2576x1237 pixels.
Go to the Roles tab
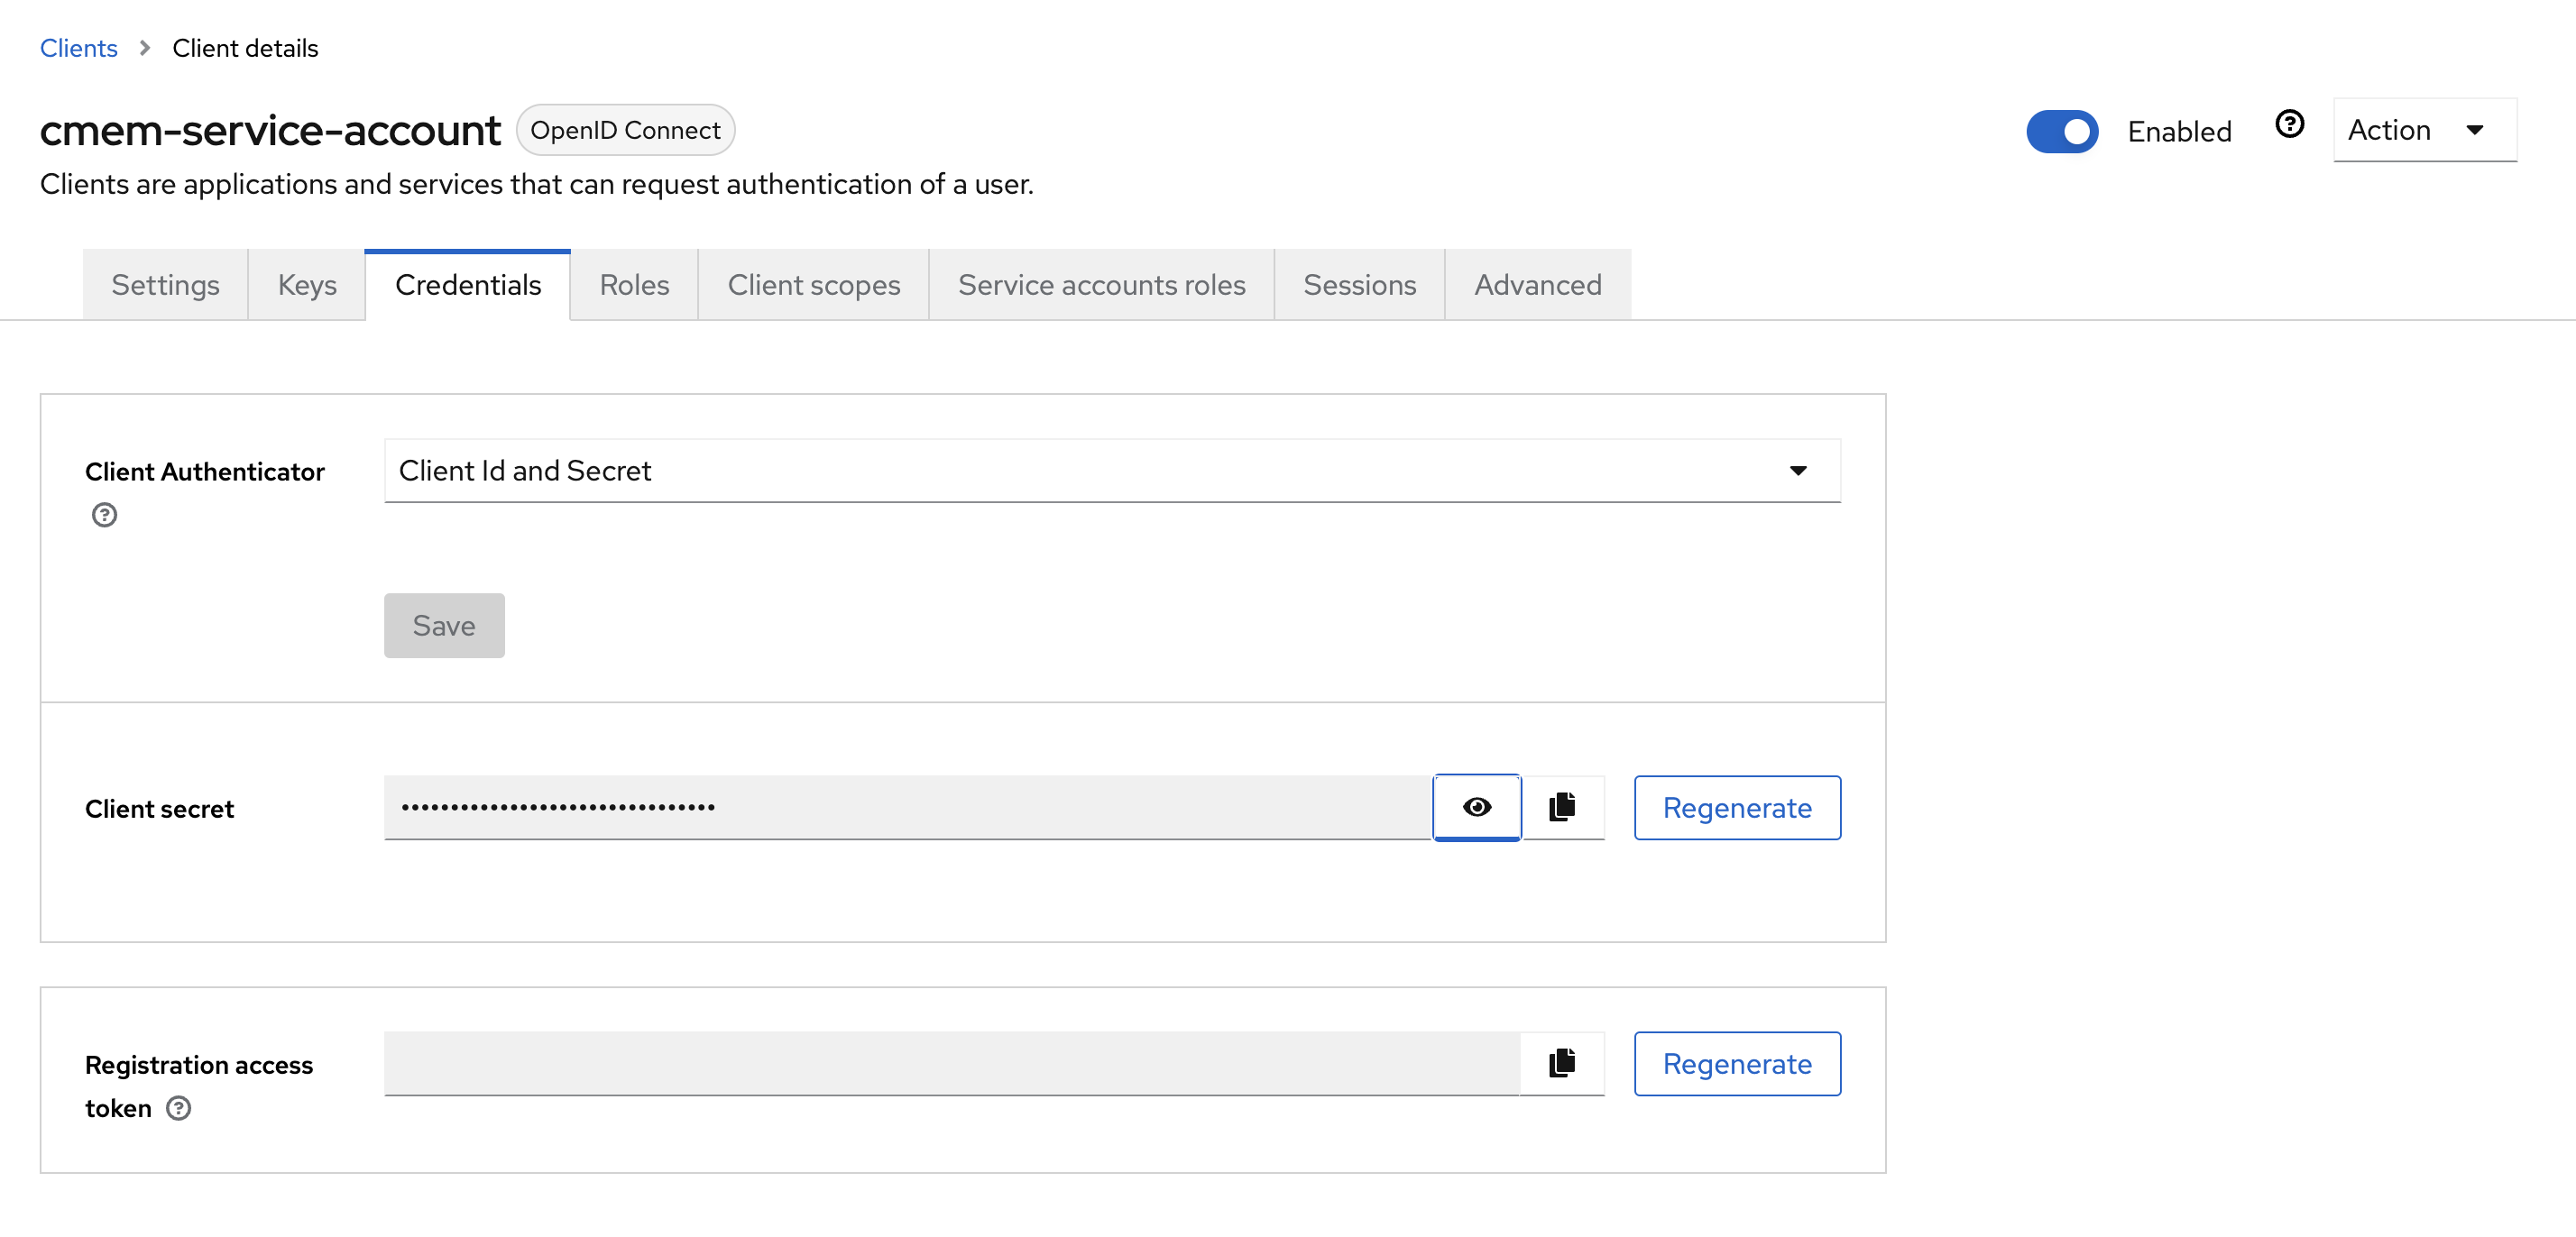click(634, 285)
